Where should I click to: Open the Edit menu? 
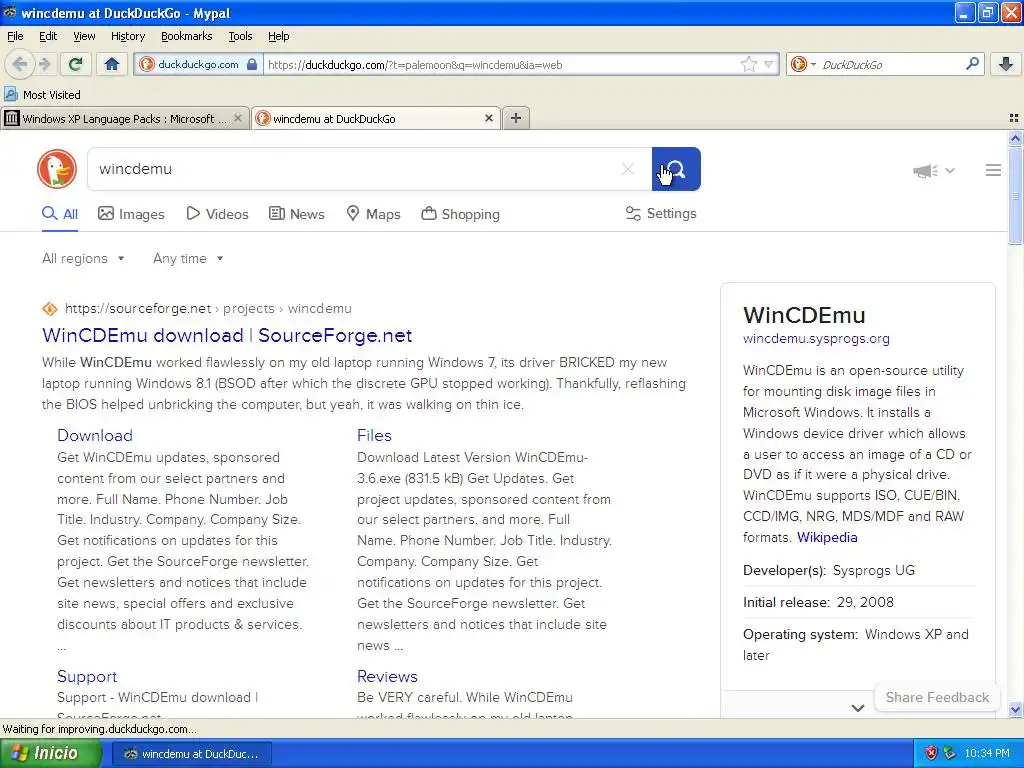48,36
